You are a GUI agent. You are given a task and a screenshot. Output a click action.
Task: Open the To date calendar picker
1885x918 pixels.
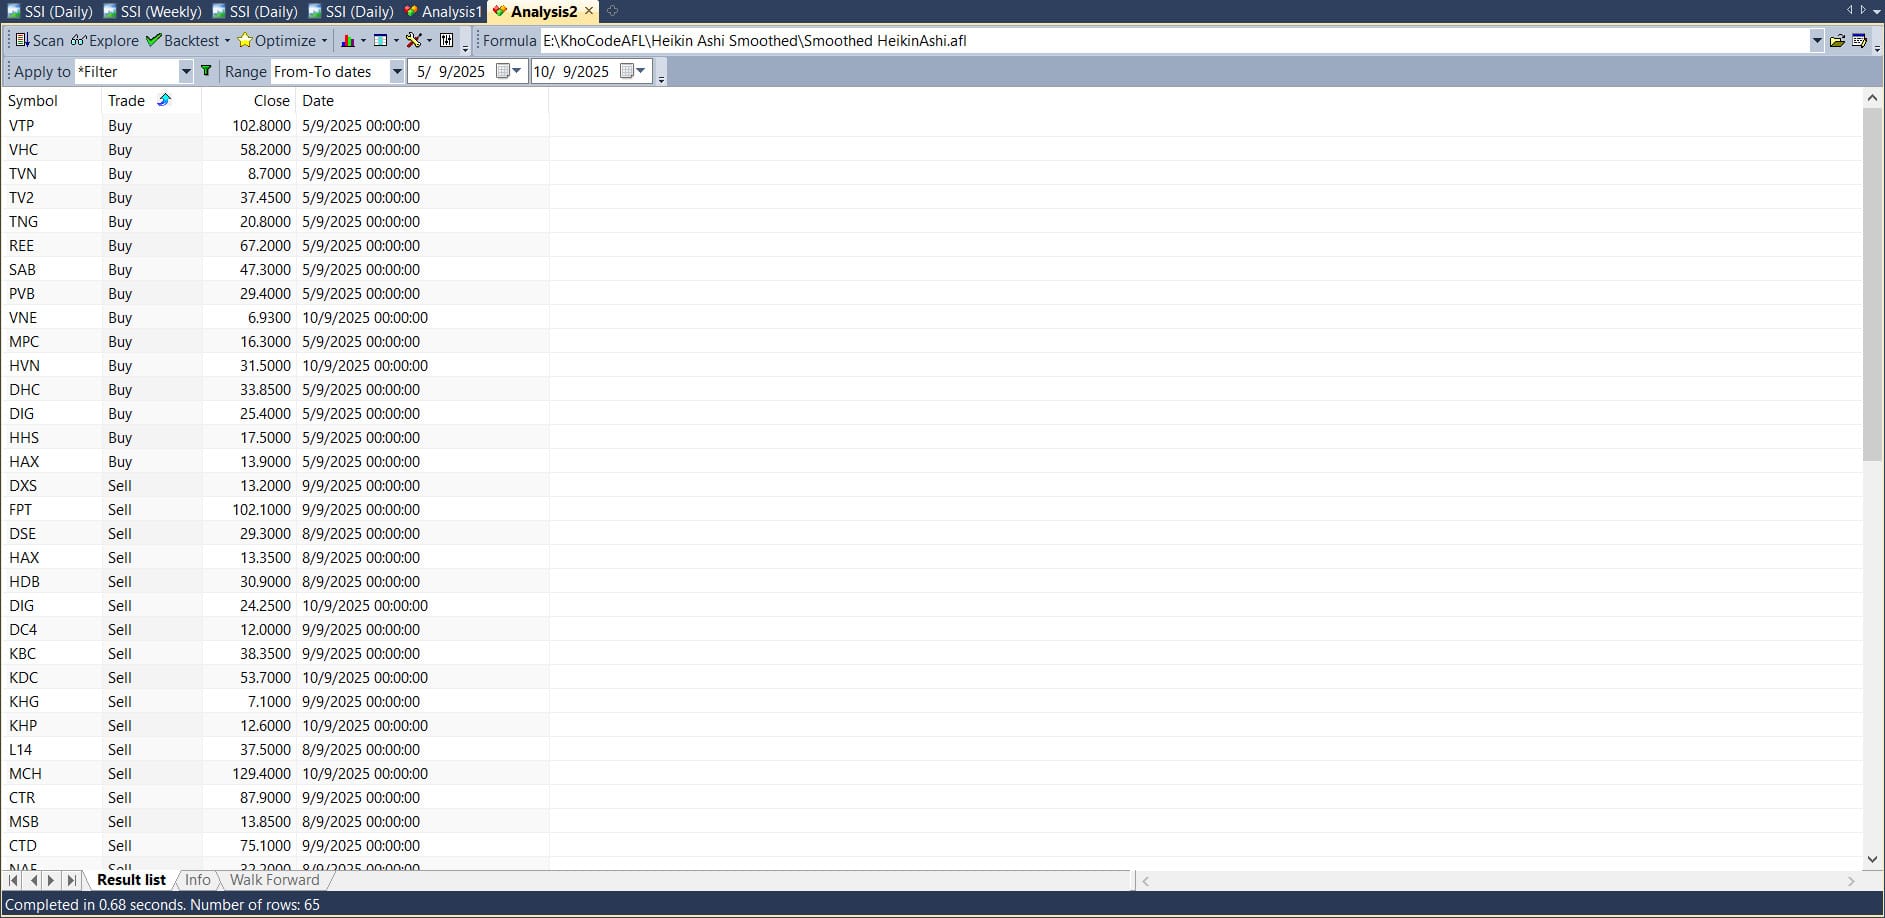633,71
